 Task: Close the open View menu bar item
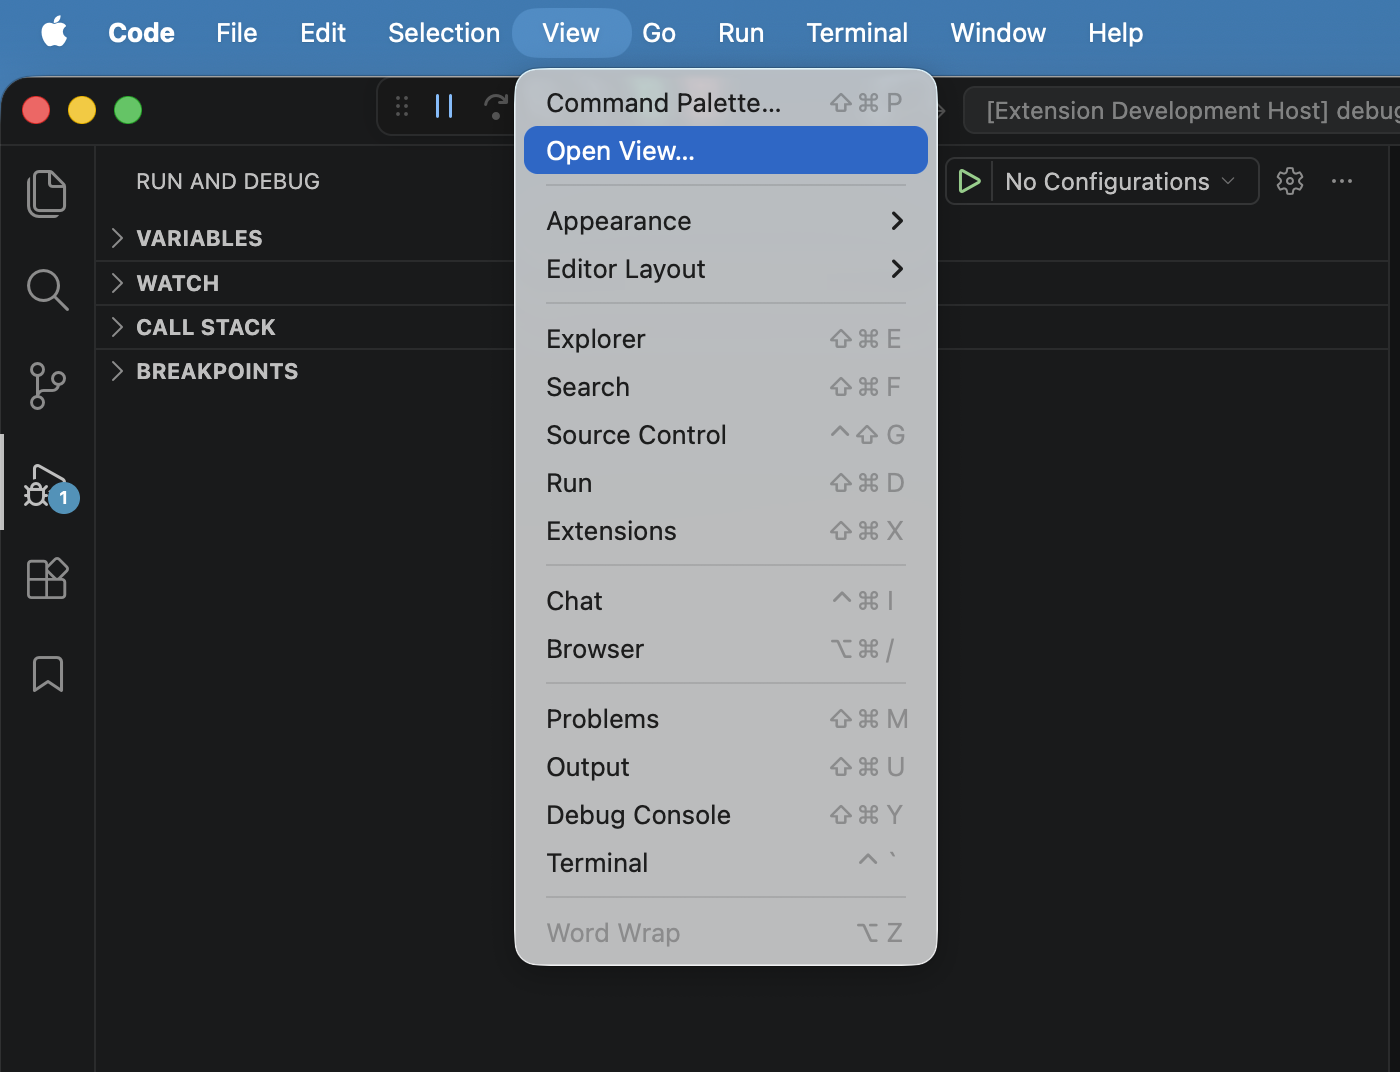pyautogui.click(x=571, y=32)
